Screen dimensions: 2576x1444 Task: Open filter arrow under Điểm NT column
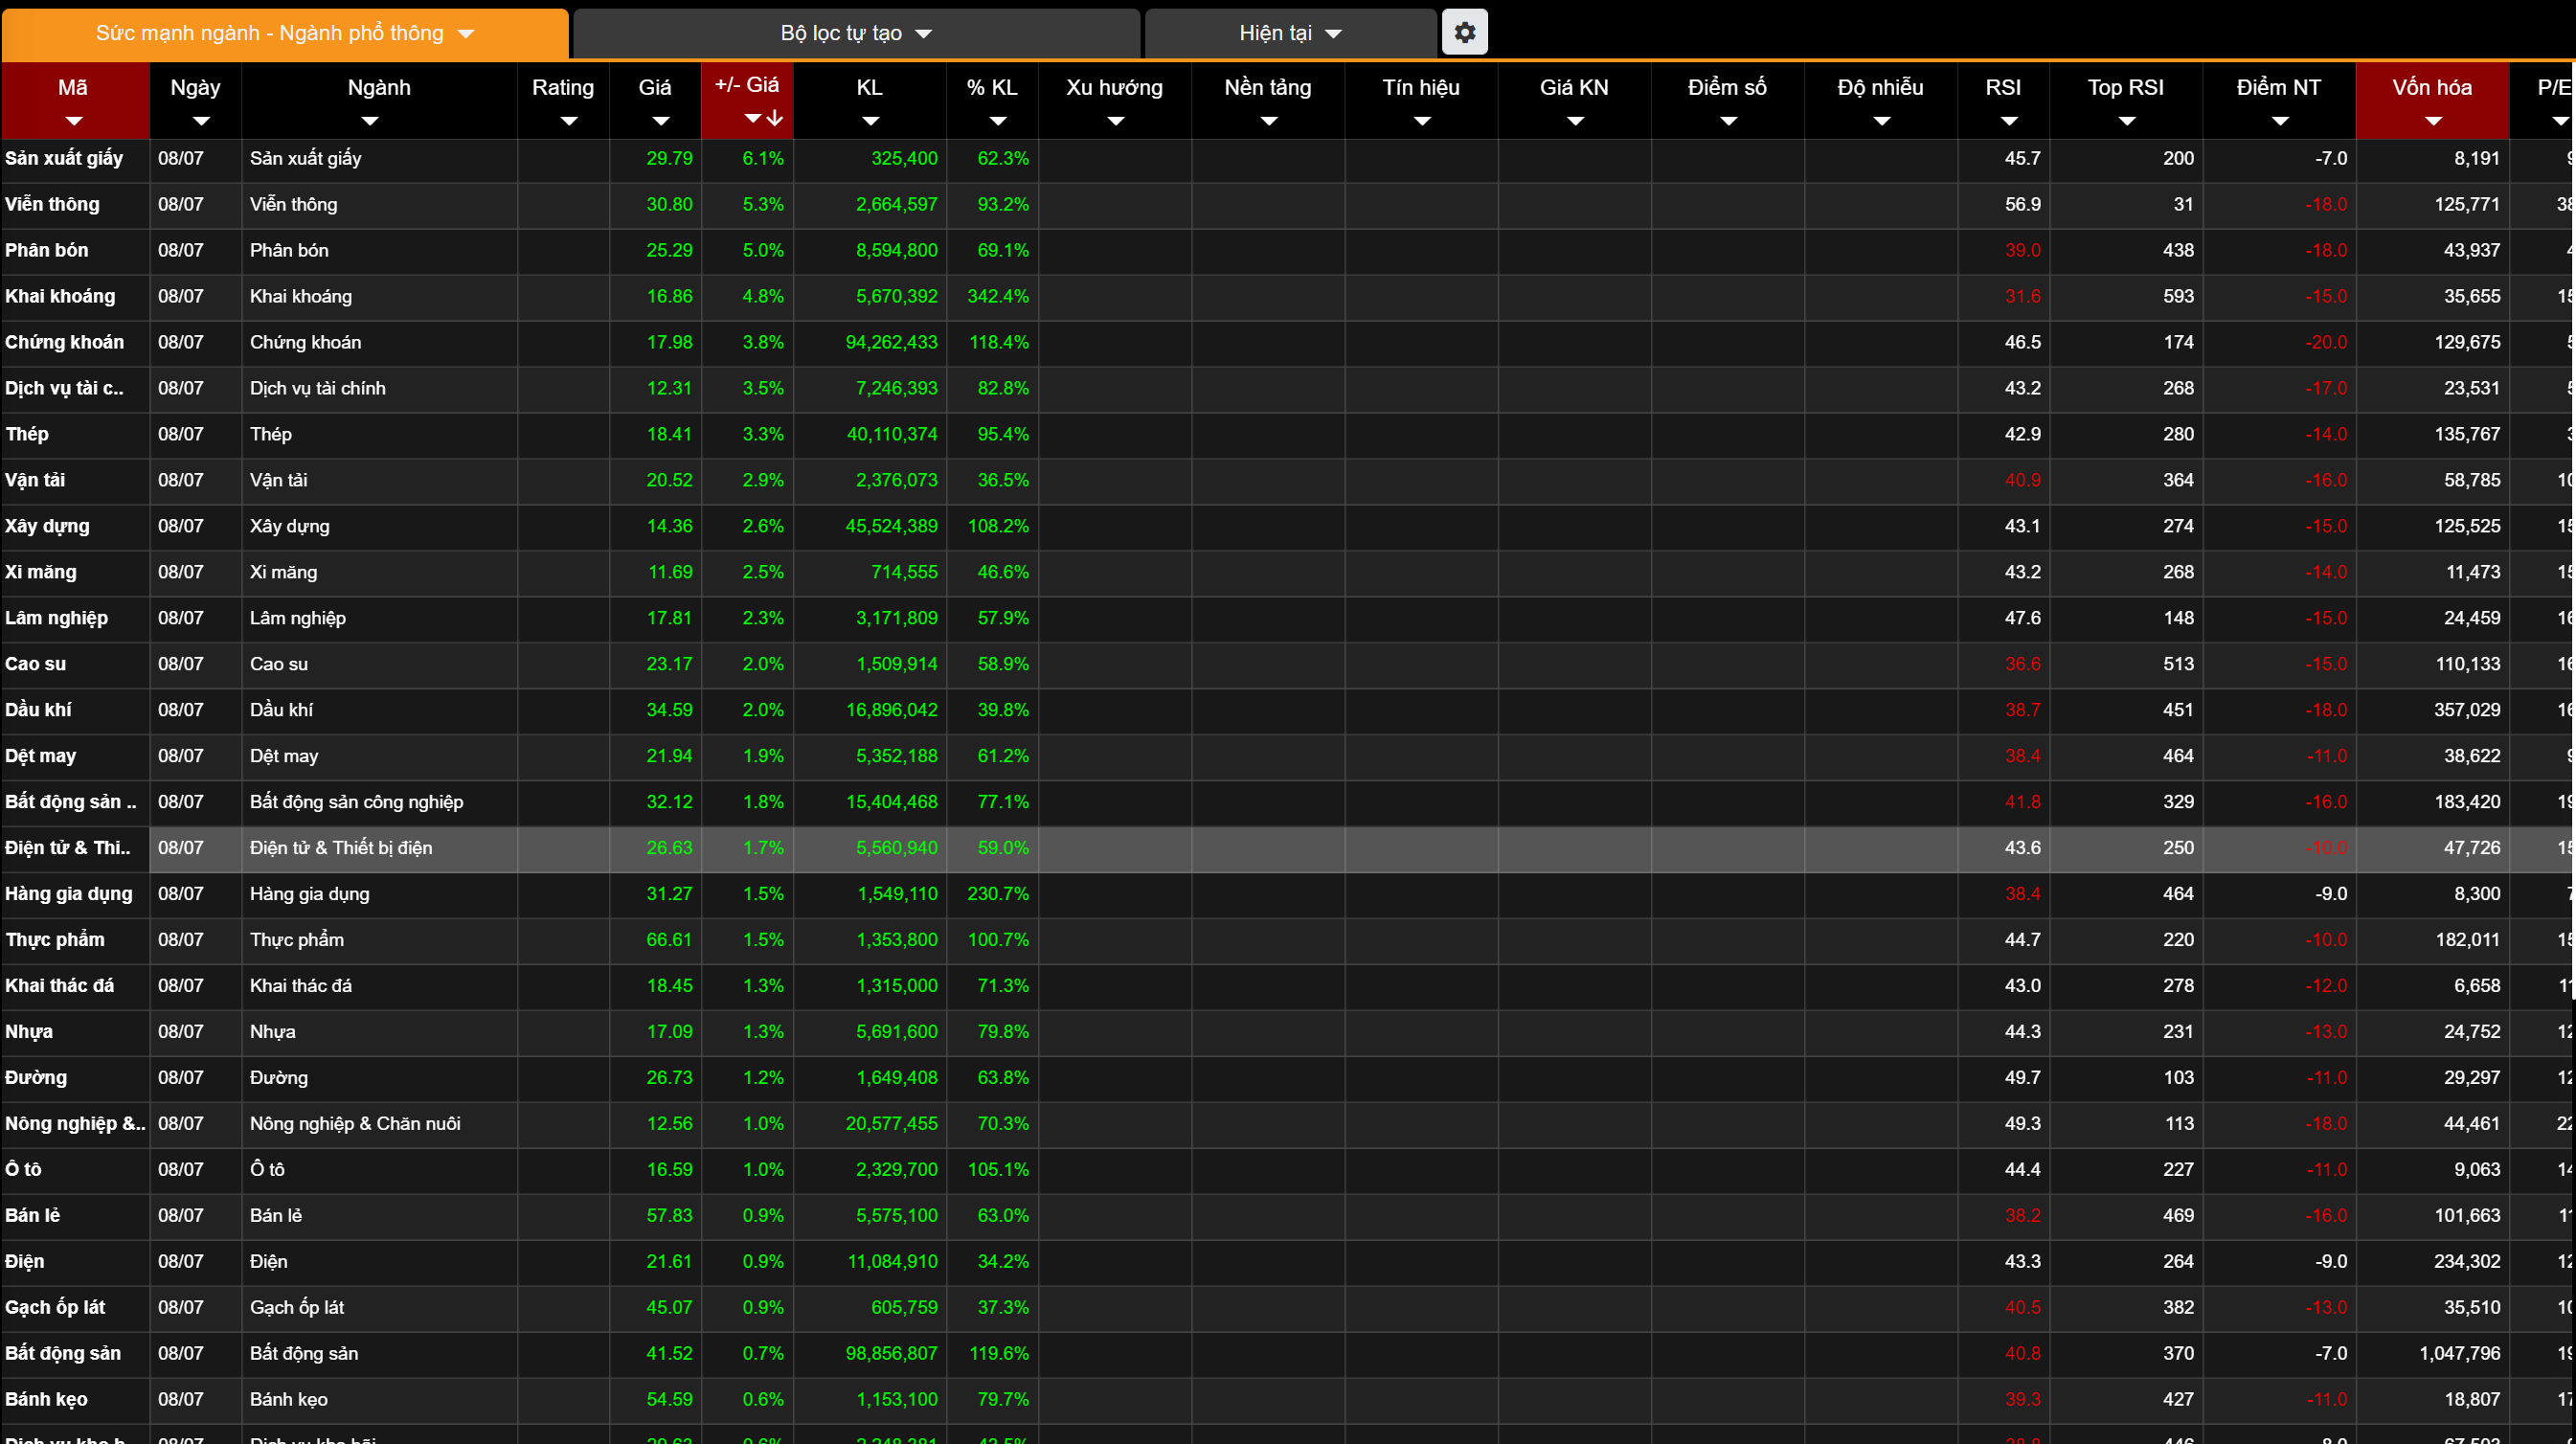pos(2280,121)
